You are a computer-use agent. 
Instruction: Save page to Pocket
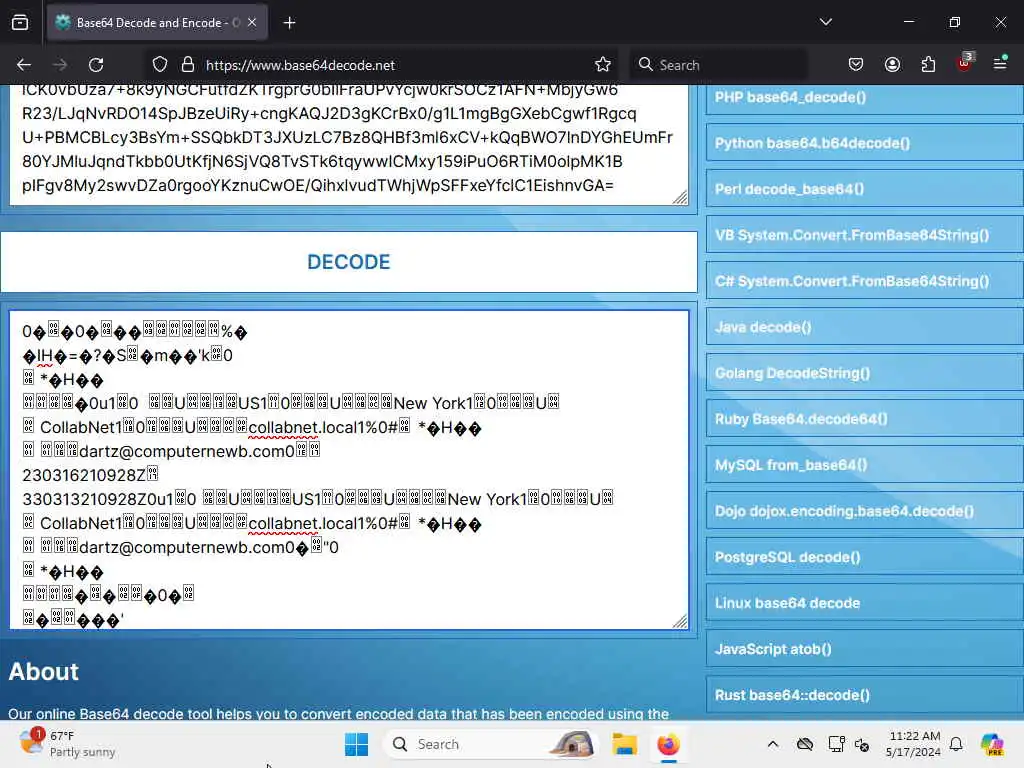(856, 64)
